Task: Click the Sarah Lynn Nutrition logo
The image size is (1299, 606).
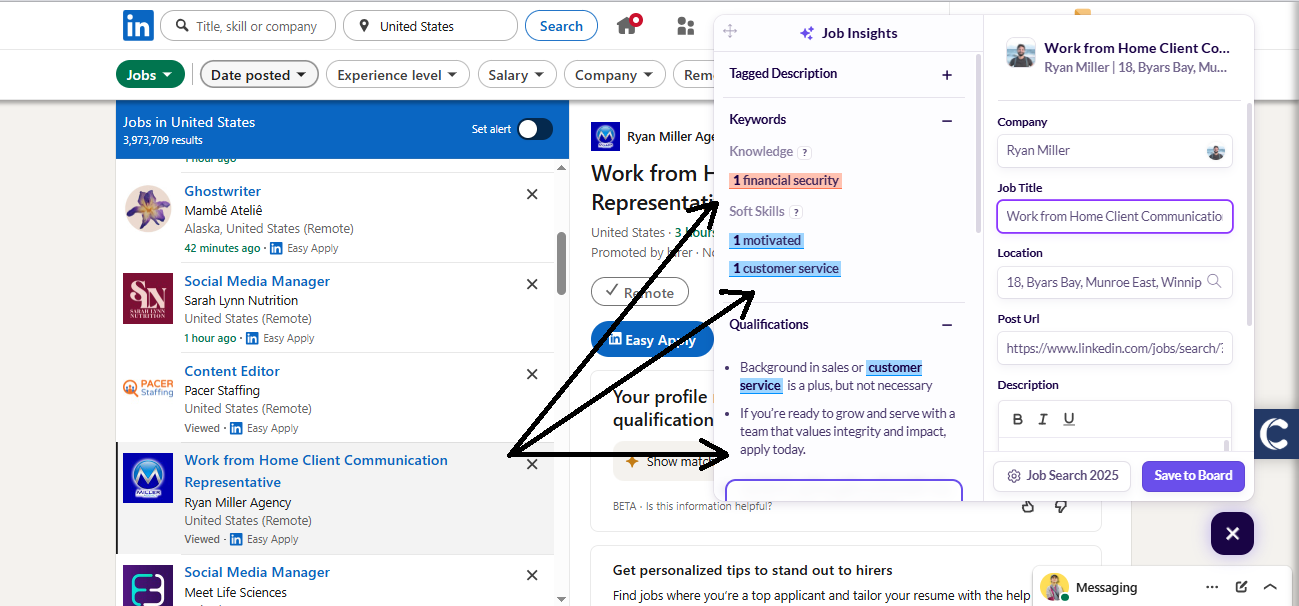Action: [148, 298]
